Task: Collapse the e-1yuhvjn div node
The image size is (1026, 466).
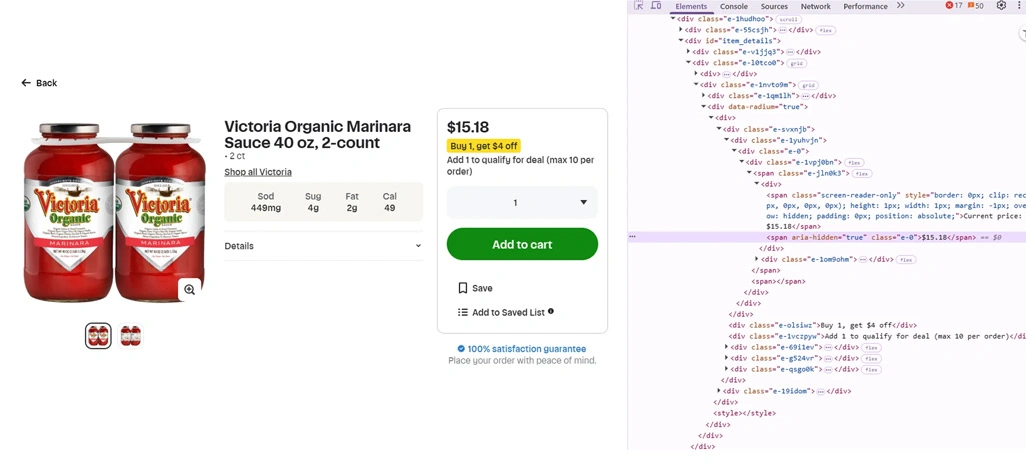Action: (x=726, y=140)
